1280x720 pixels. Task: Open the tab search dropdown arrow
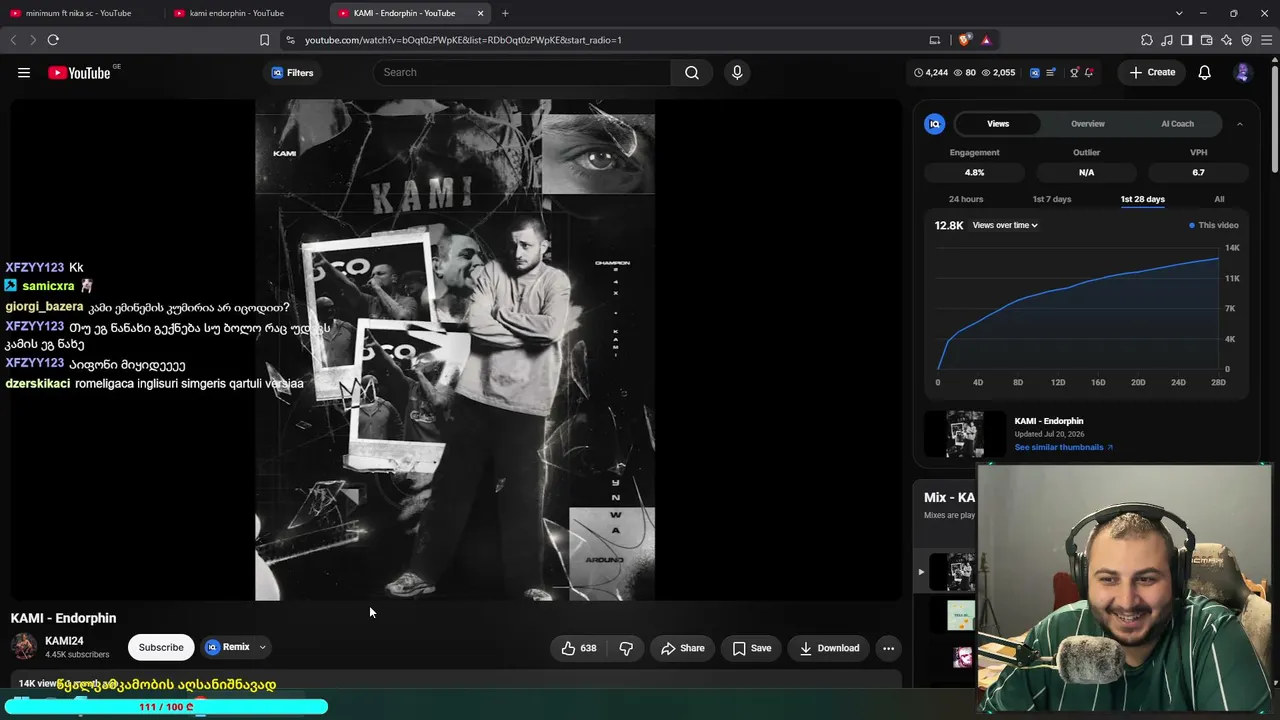1179,13
